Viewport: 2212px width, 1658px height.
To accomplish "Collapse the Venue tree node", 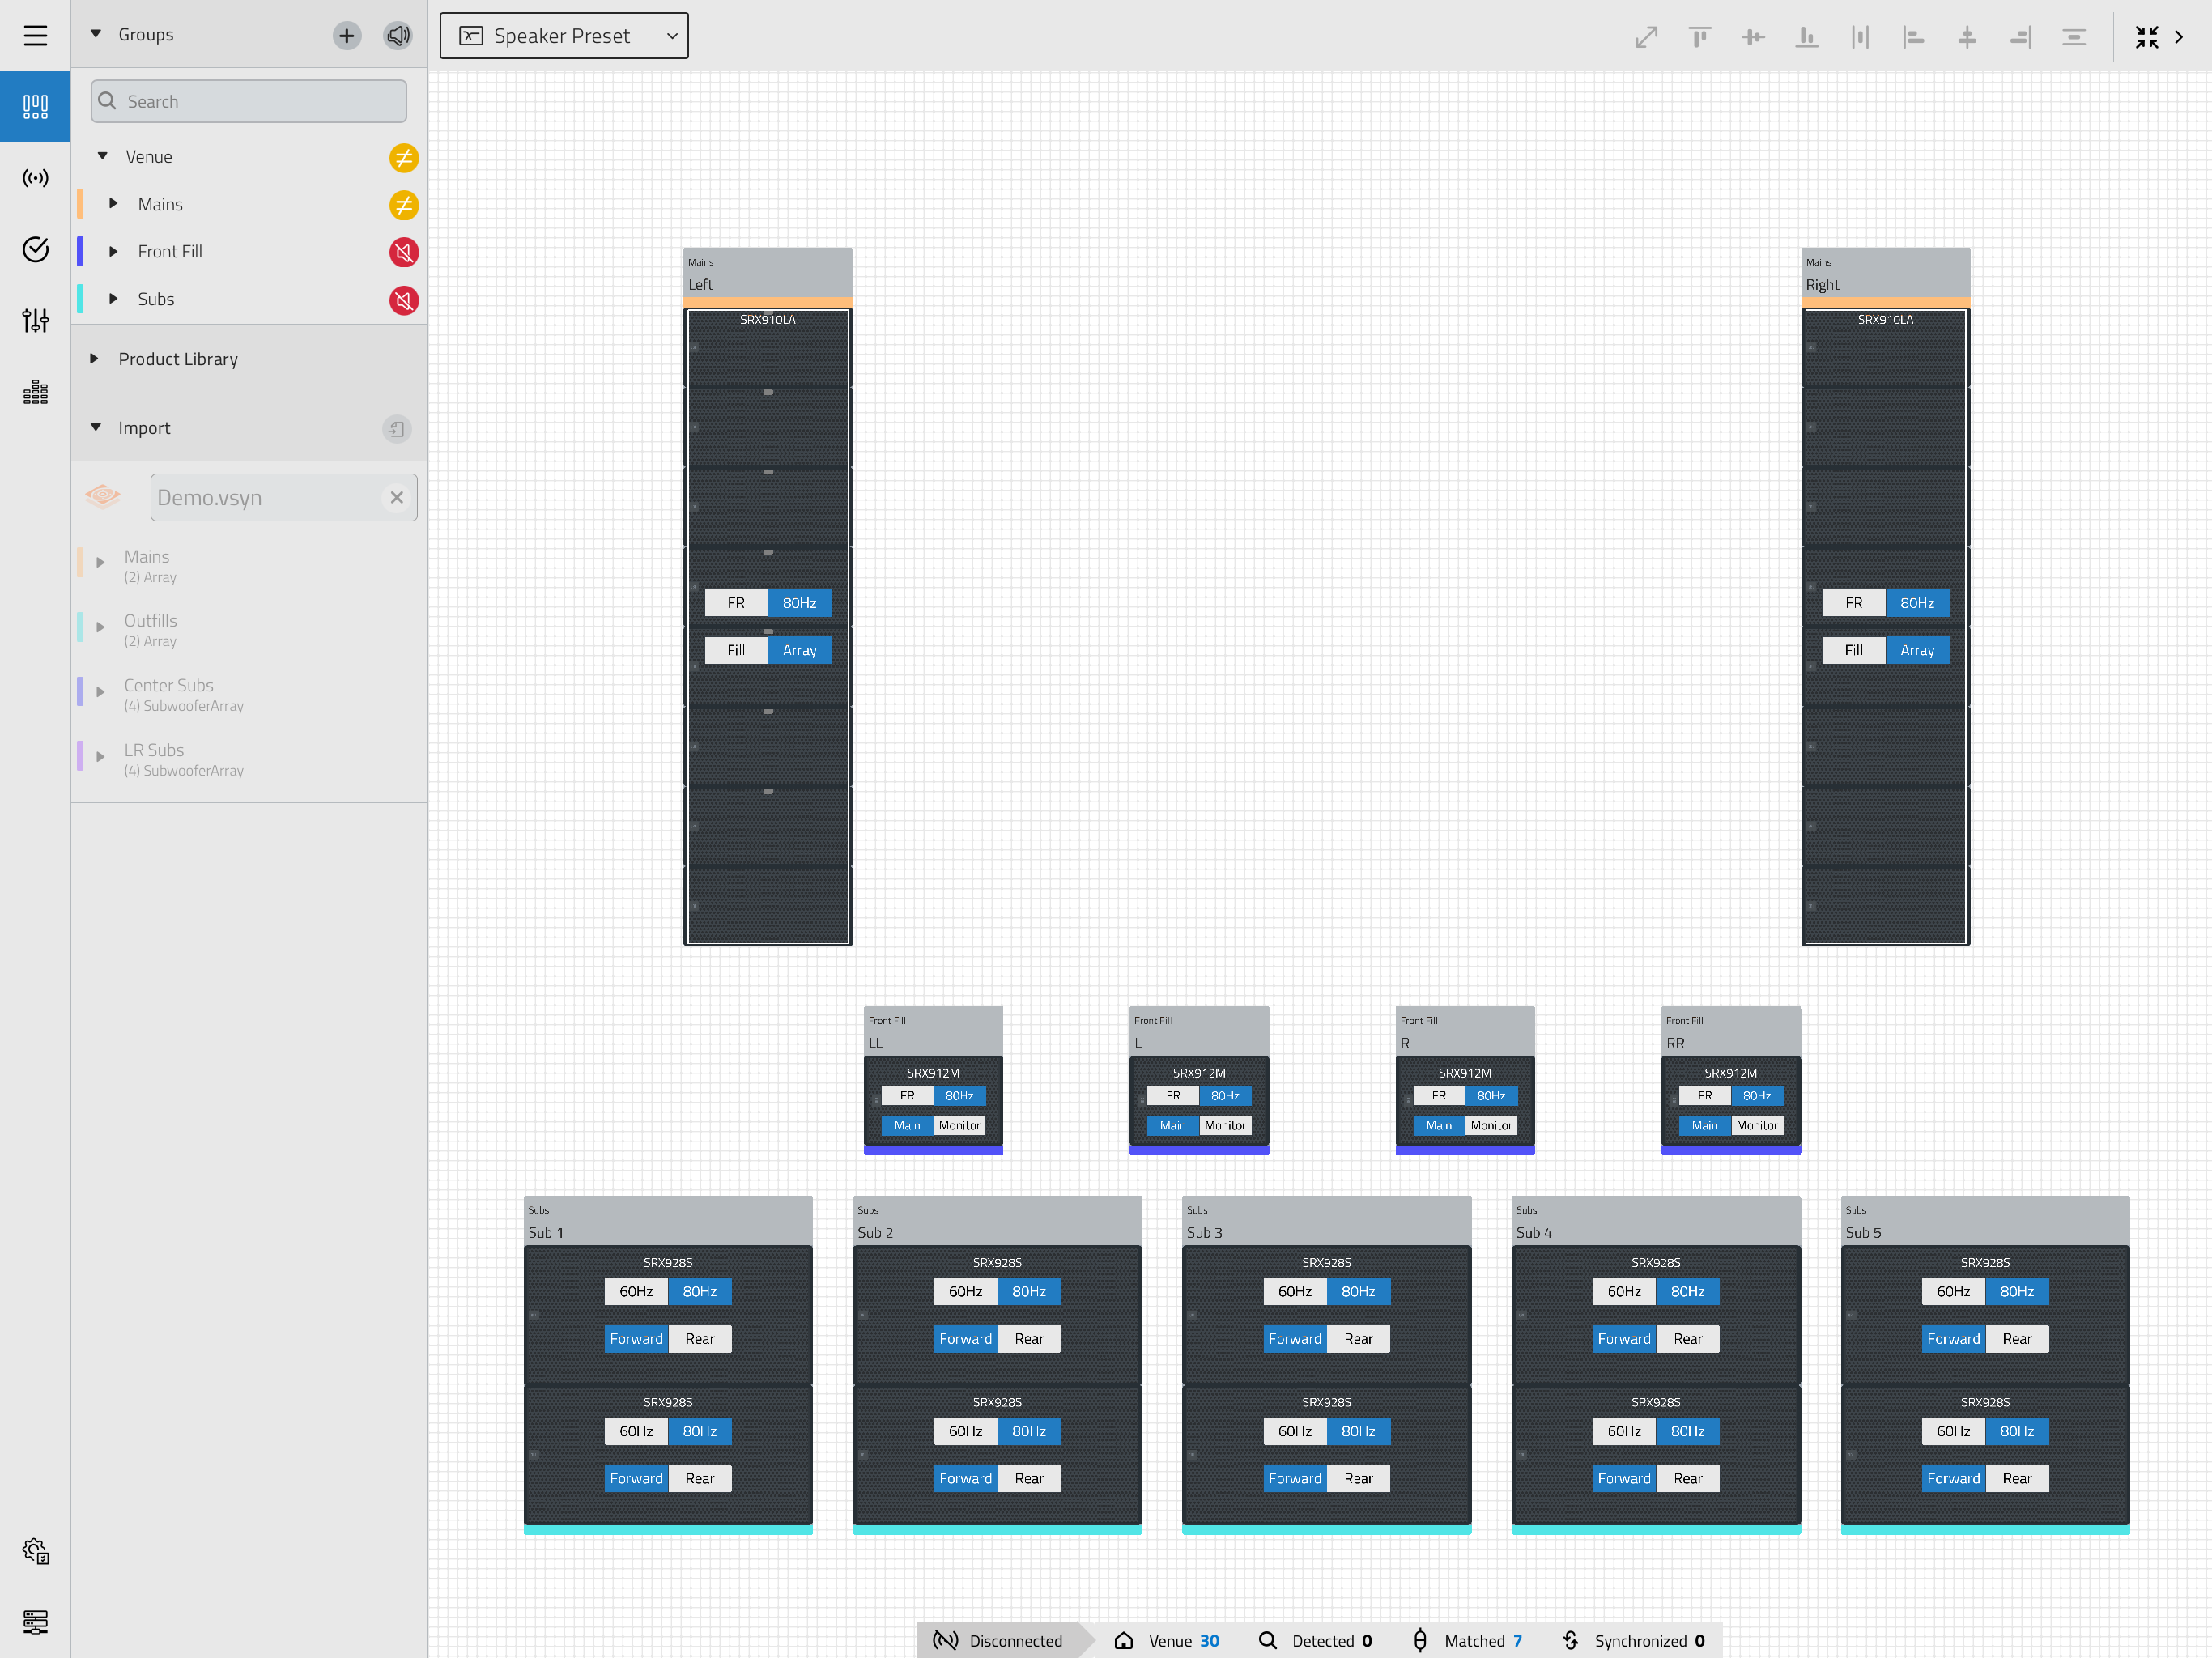I will [102, 156].
